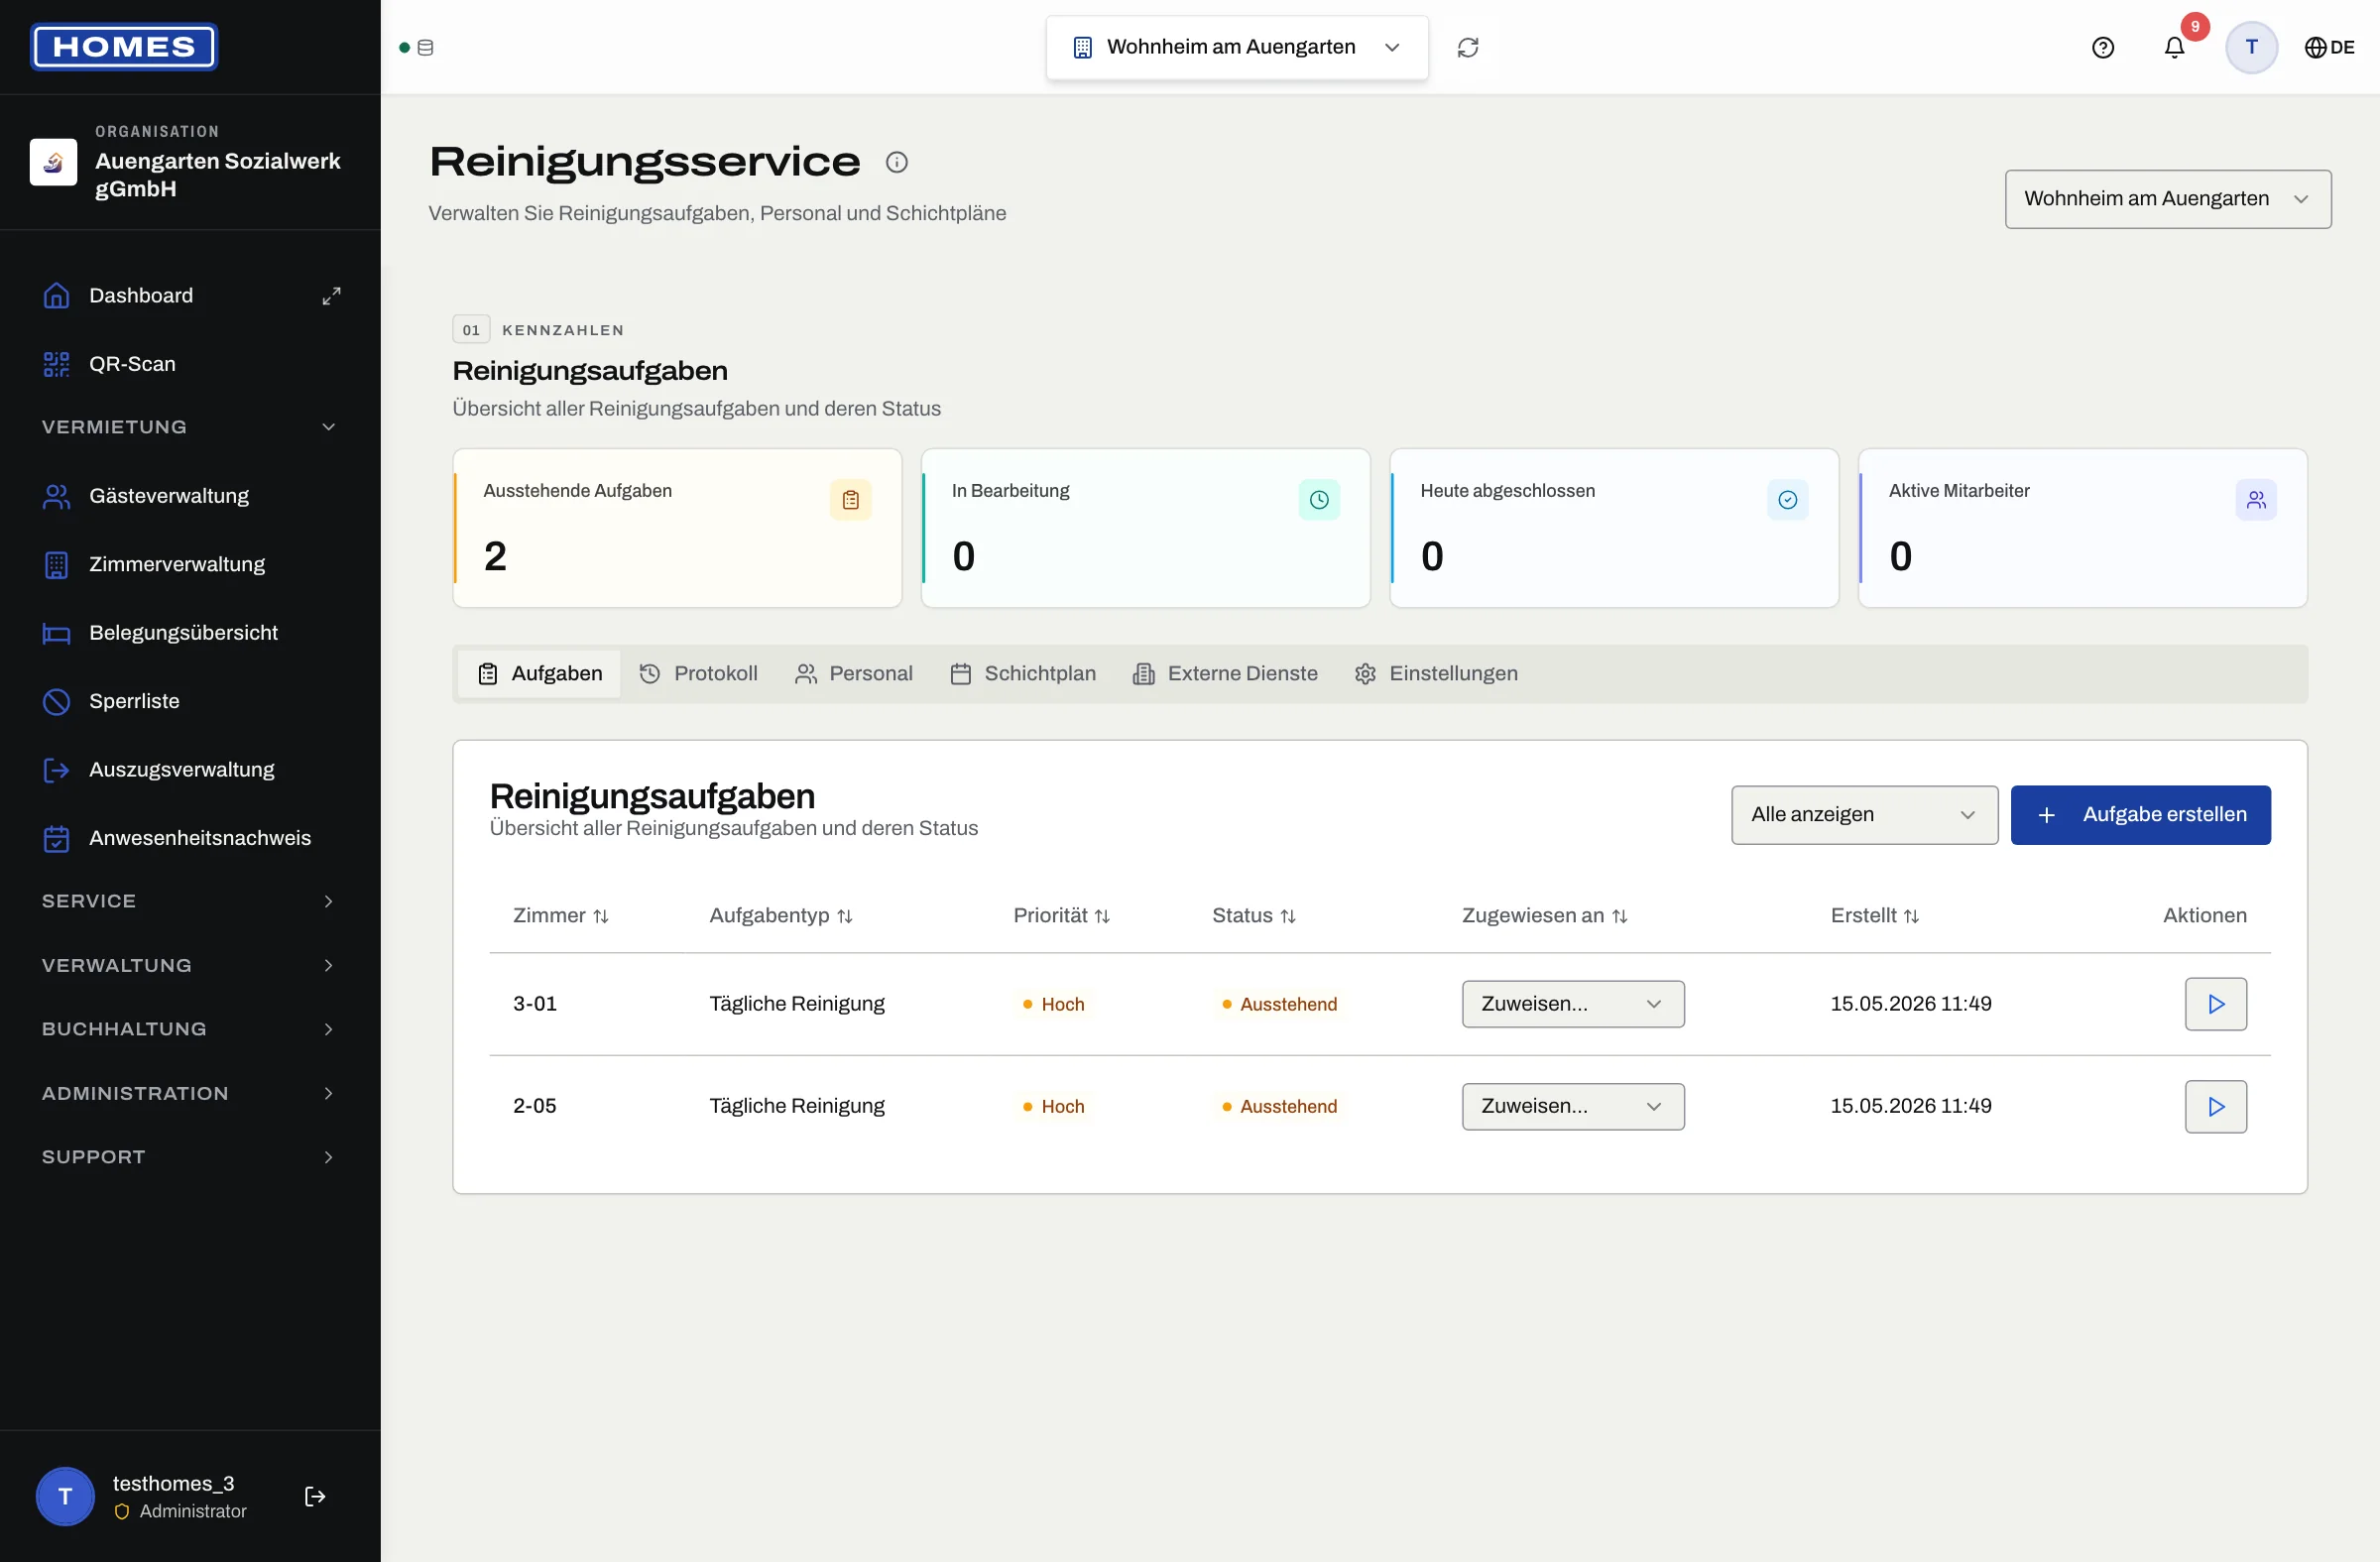Open the Schichtplan tab
This screenshot has width=2380, height=1562.
[x=1023, y=674]
